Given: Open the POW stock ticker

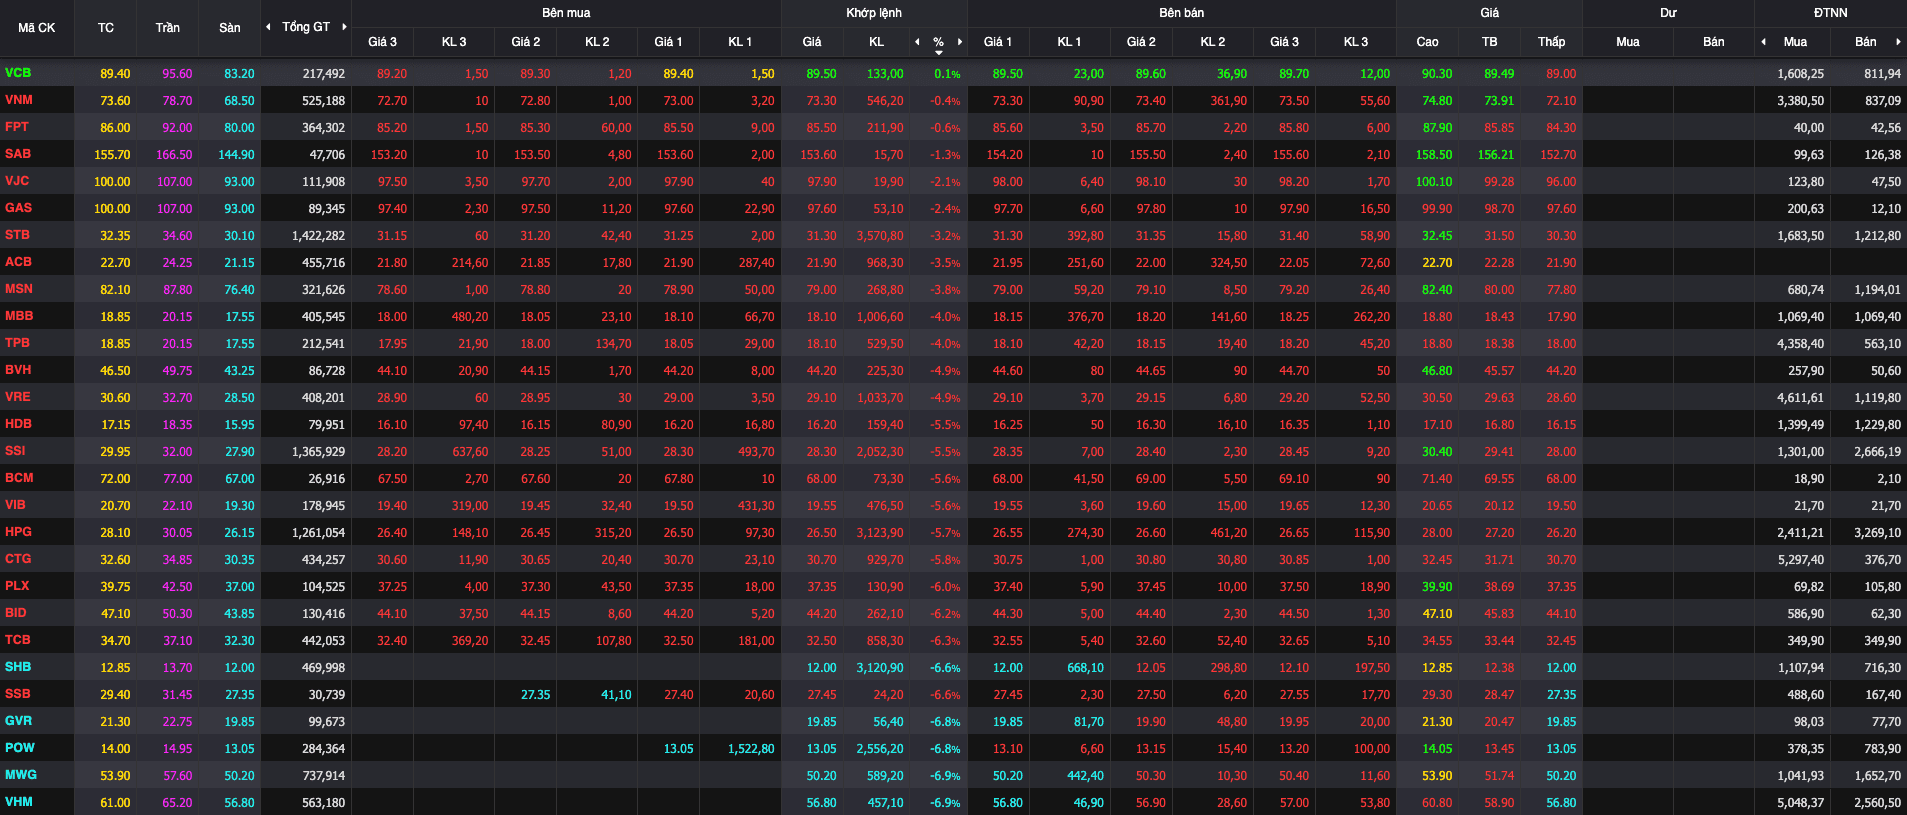Looking at the screenshot, I should point(19,748).
